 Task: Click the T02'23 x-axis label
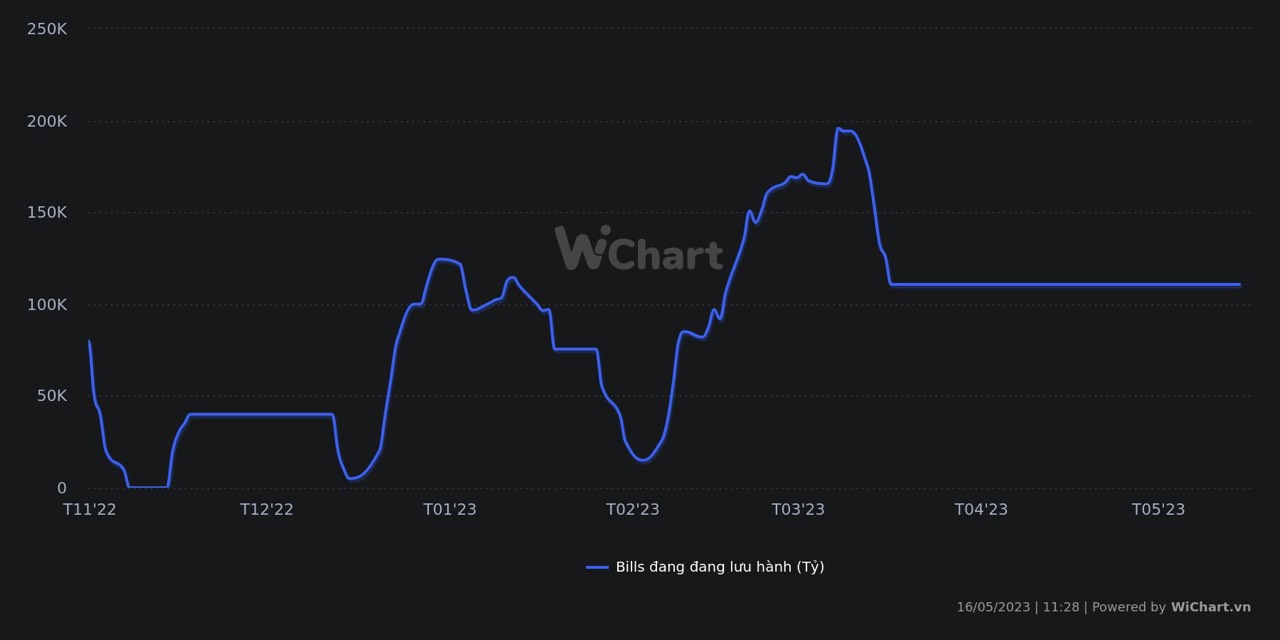tap(633, 509)
